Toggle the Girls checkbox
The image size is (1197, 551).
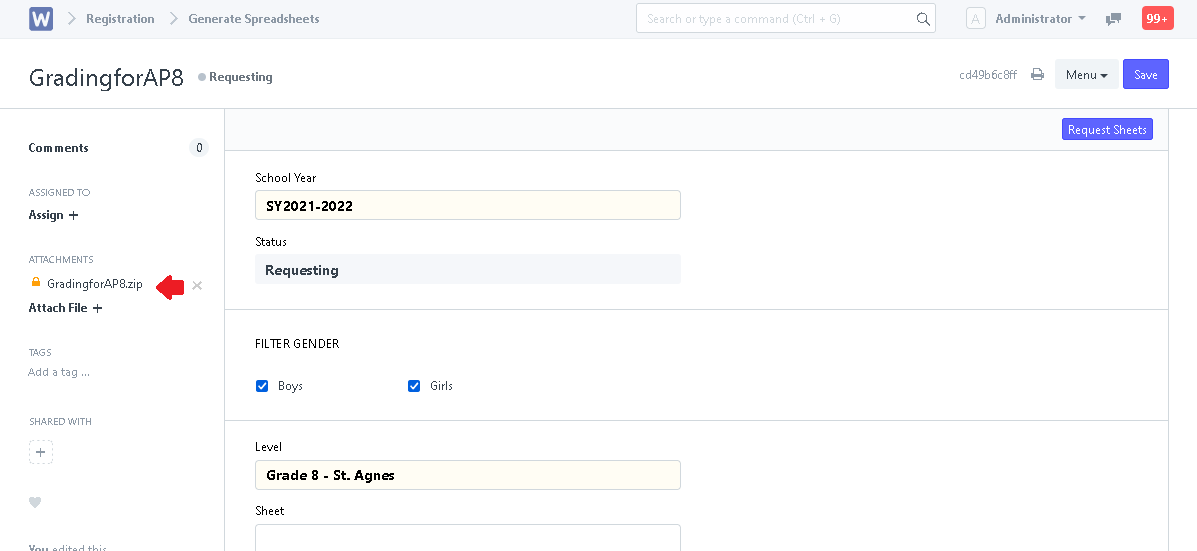coord(414,386)
